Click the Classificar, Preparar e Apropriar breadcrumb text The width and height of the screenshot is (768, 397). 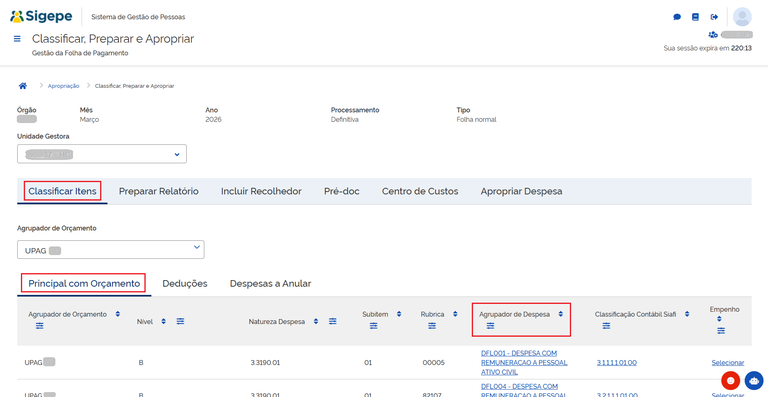coord(134,86)
